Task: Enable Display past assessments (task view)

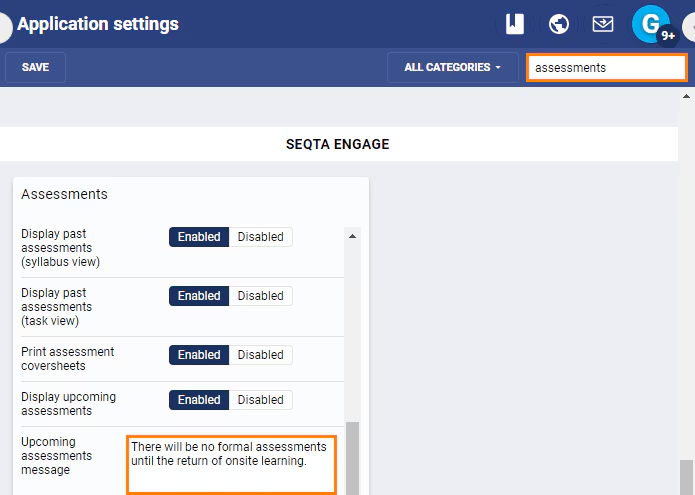Action: 199,296
